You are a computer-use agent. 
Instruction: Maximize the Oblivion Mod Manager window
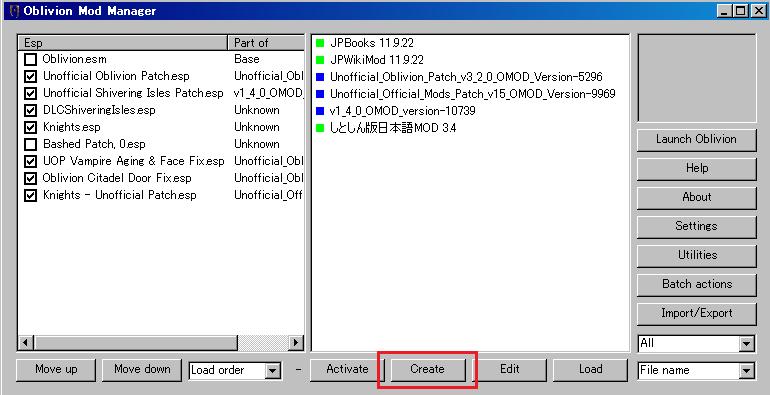tap(740, 11)
